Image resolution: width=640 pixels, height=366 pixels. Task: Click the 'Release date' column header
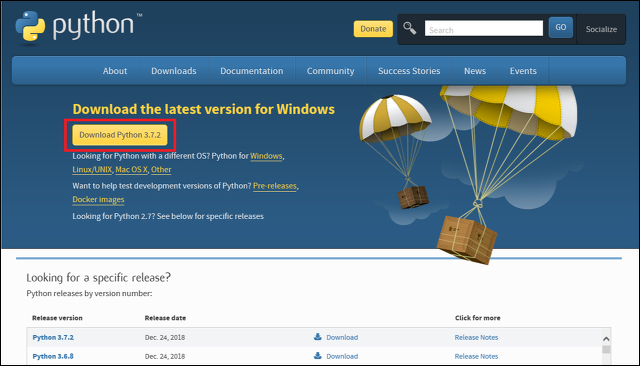165,318
